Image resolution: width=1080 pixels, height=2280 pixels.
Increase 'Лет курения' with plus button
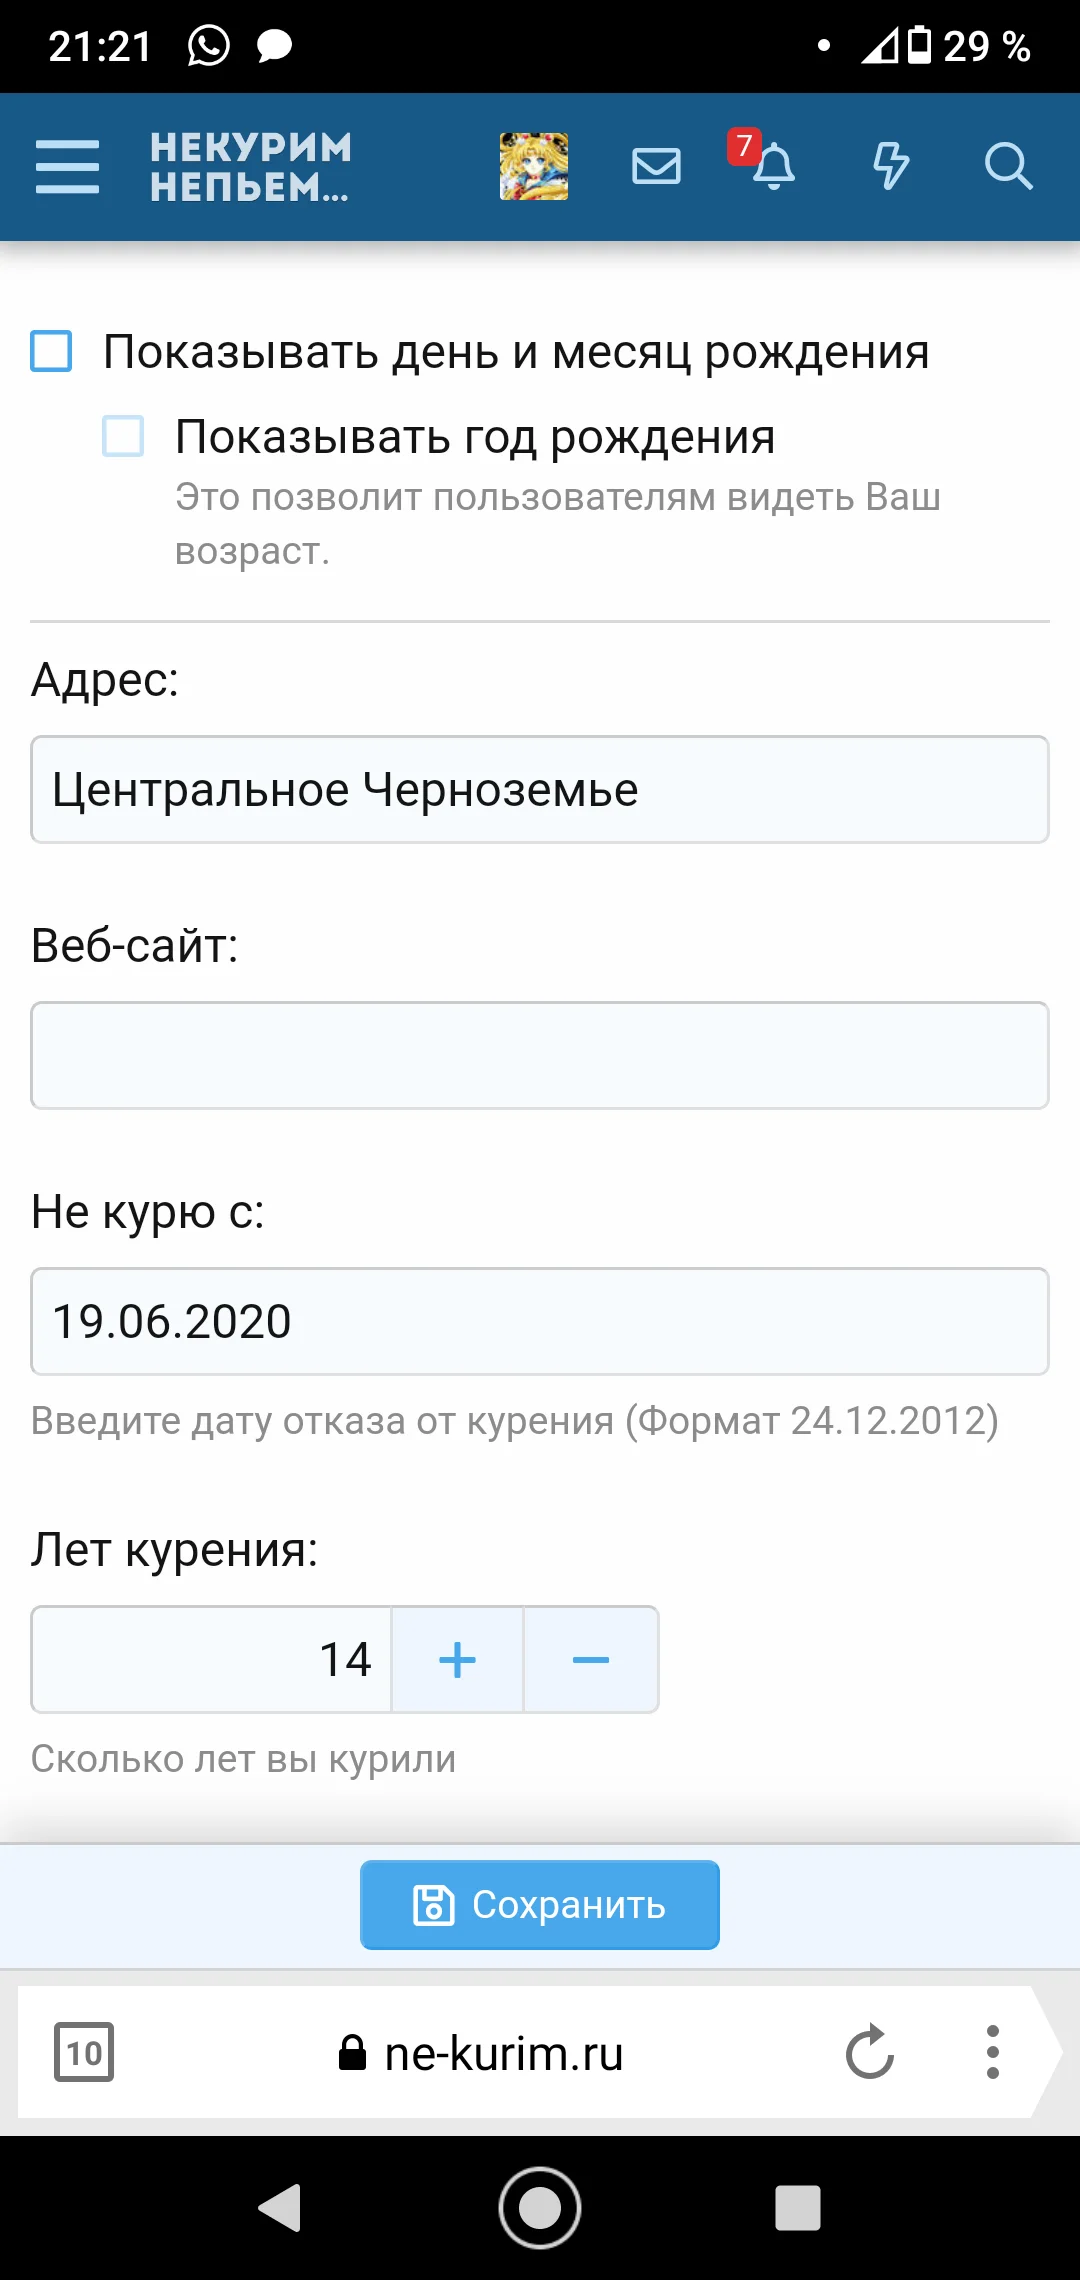pyautogui.click(x=456, y=1659)
